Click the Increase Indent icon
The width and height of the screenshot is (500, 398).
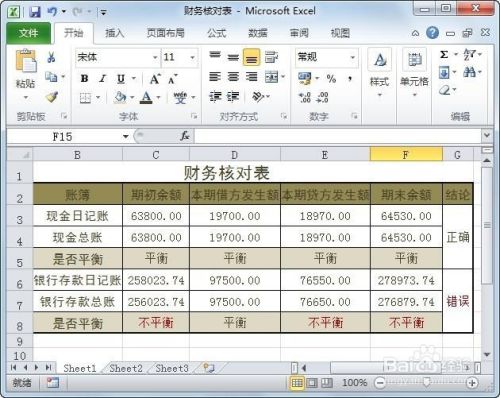(233, 97)
